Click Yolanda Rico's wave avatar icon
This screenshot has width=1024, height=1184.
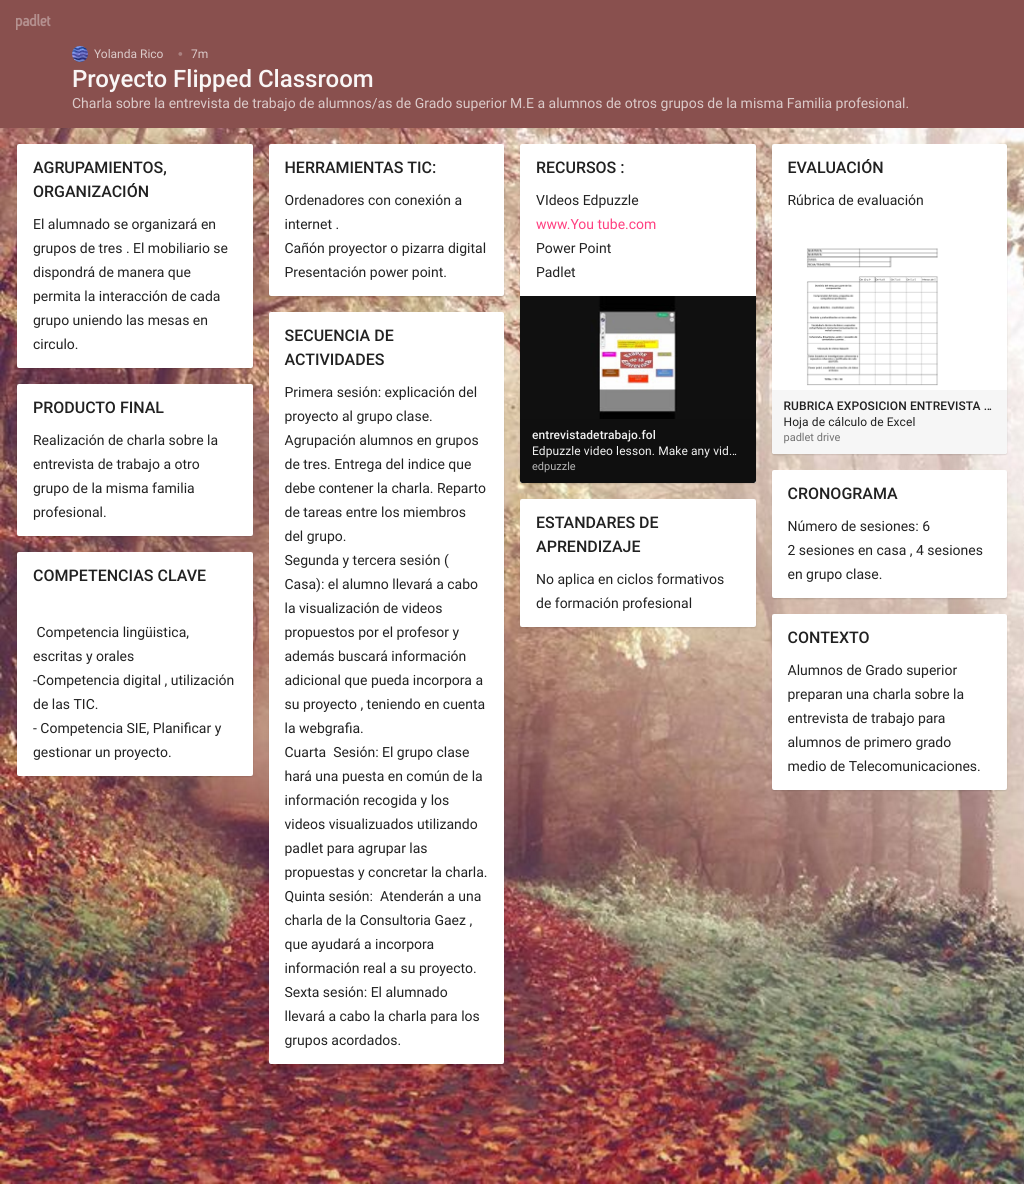[x=79, y=53]
